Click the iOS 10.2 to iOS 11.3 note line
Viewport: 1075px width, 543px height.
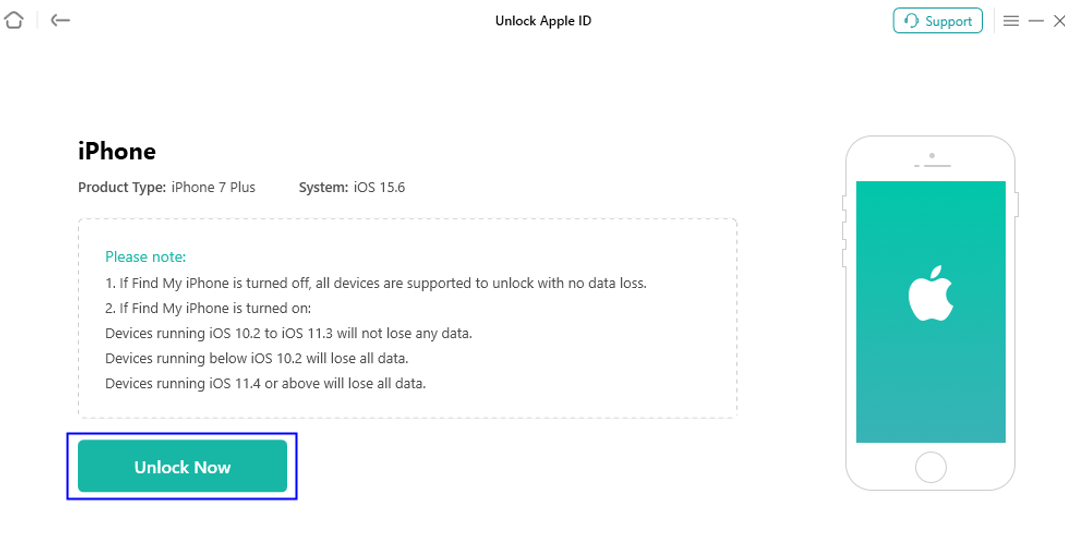(x=289, y=334)
